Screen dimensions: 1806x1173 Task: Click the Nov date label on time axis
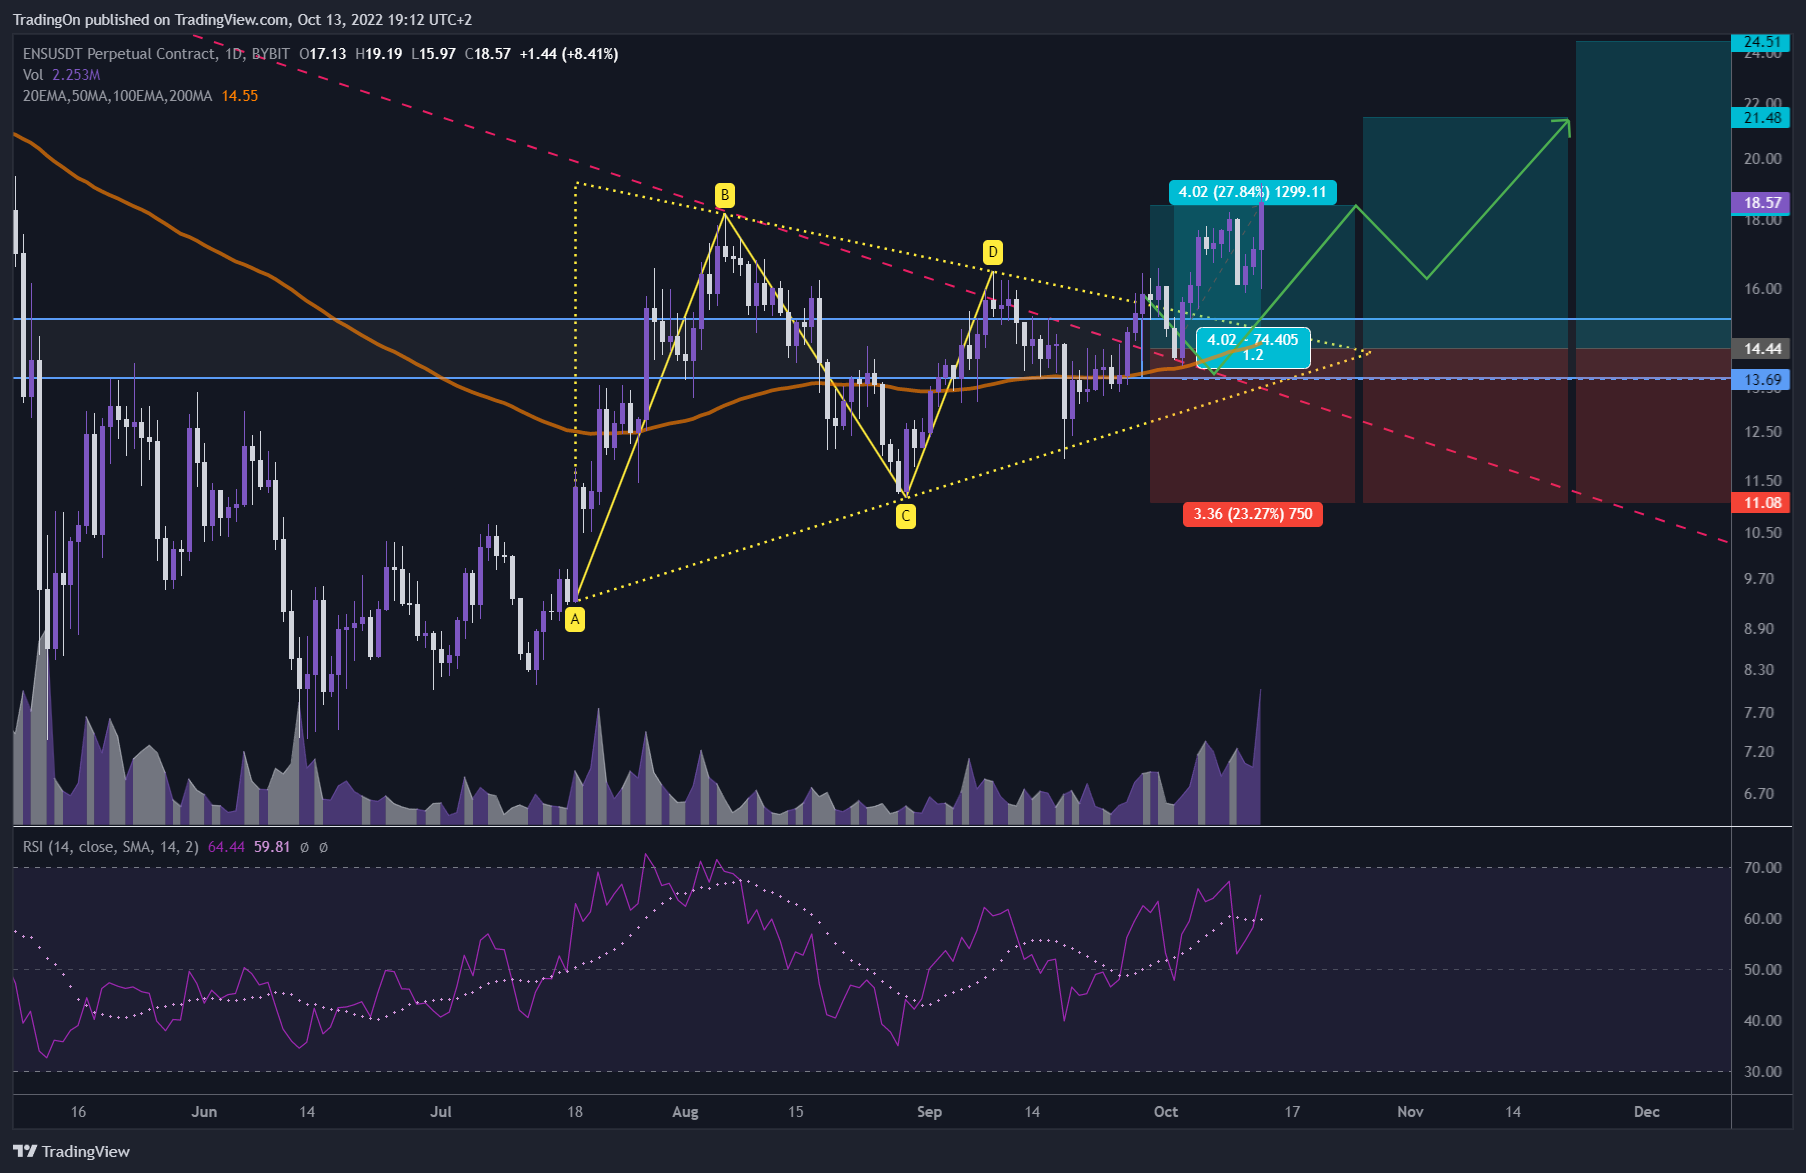pyautogui.click(x=1410, y=1112)
